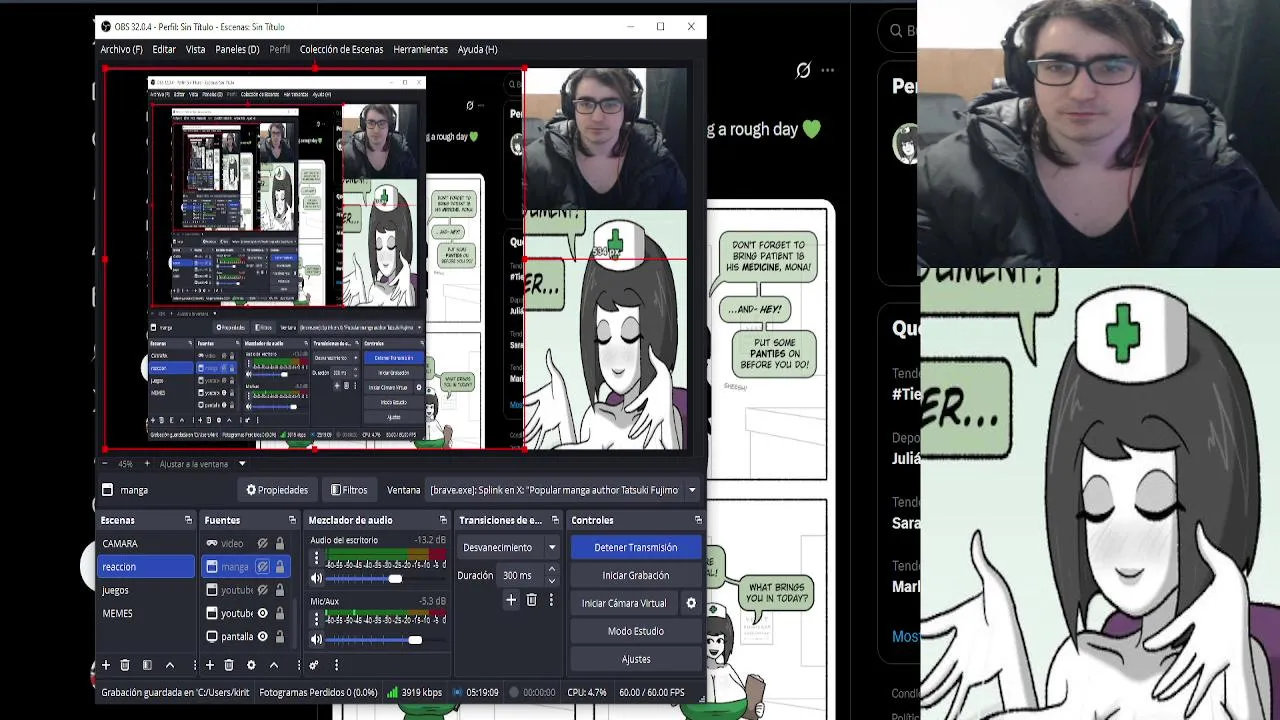1280x720 pixels.
Task: Delete the current transition with trash icon
Action: [531, 600]
